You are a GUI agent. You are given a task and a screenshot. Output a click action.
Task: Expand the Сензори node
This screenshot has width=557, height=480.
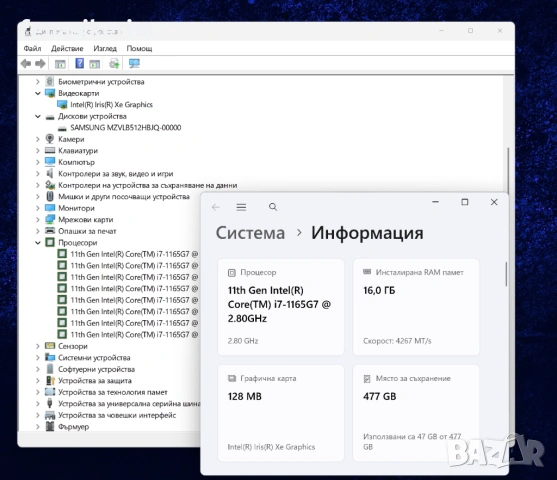pos(38,346)
